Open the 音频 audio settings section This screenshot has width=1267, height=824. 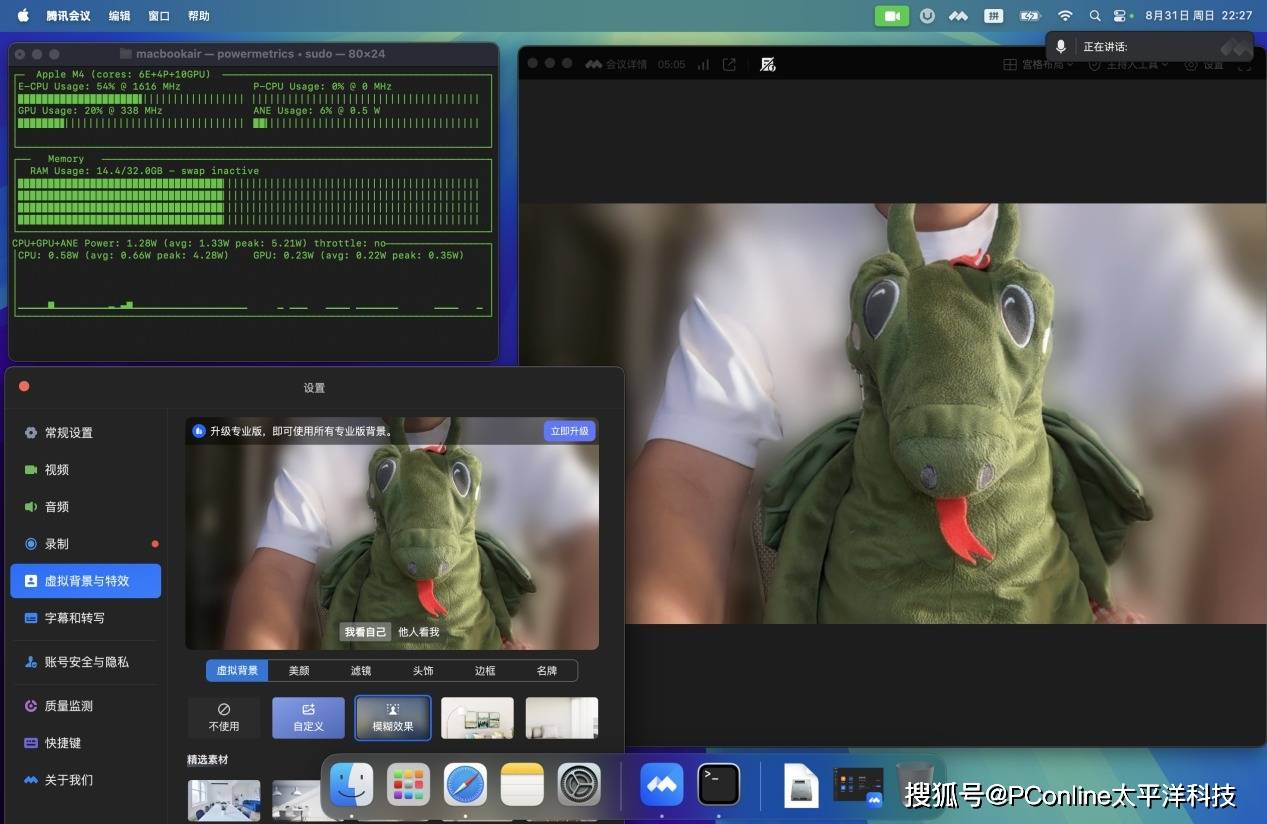click(x=57, y=507)
